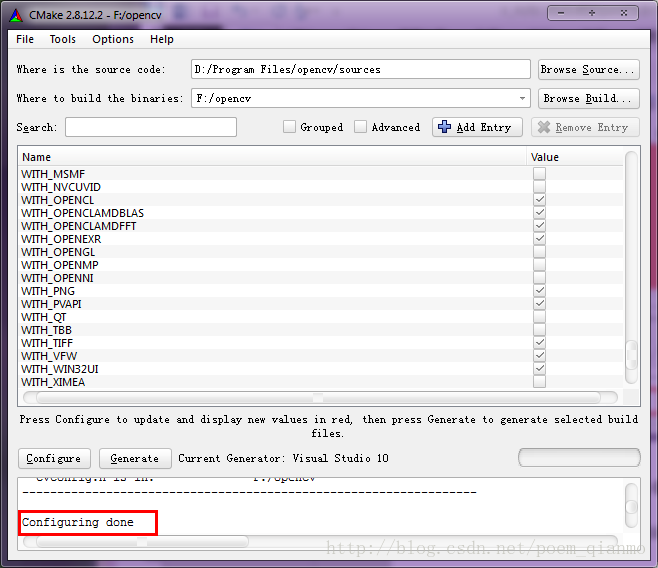Click the Browse Source button
This screenshot has width=658, height=568.
[589, 69]
